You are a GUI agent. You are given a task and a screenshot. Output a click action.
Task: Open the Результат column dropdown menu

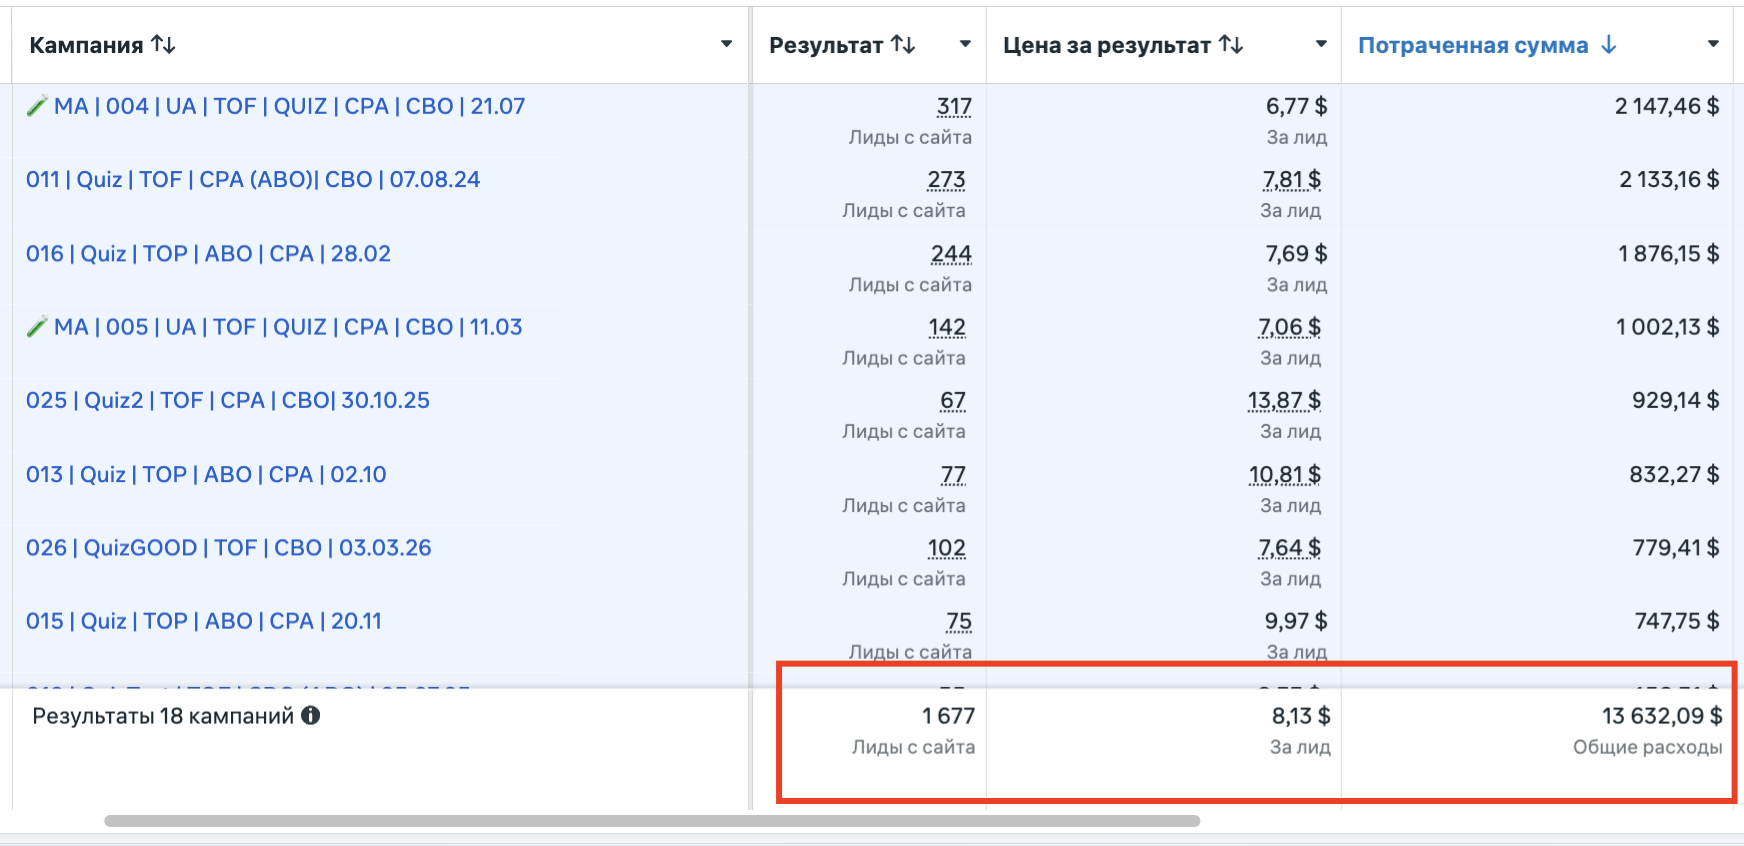(x=965, y=44)
